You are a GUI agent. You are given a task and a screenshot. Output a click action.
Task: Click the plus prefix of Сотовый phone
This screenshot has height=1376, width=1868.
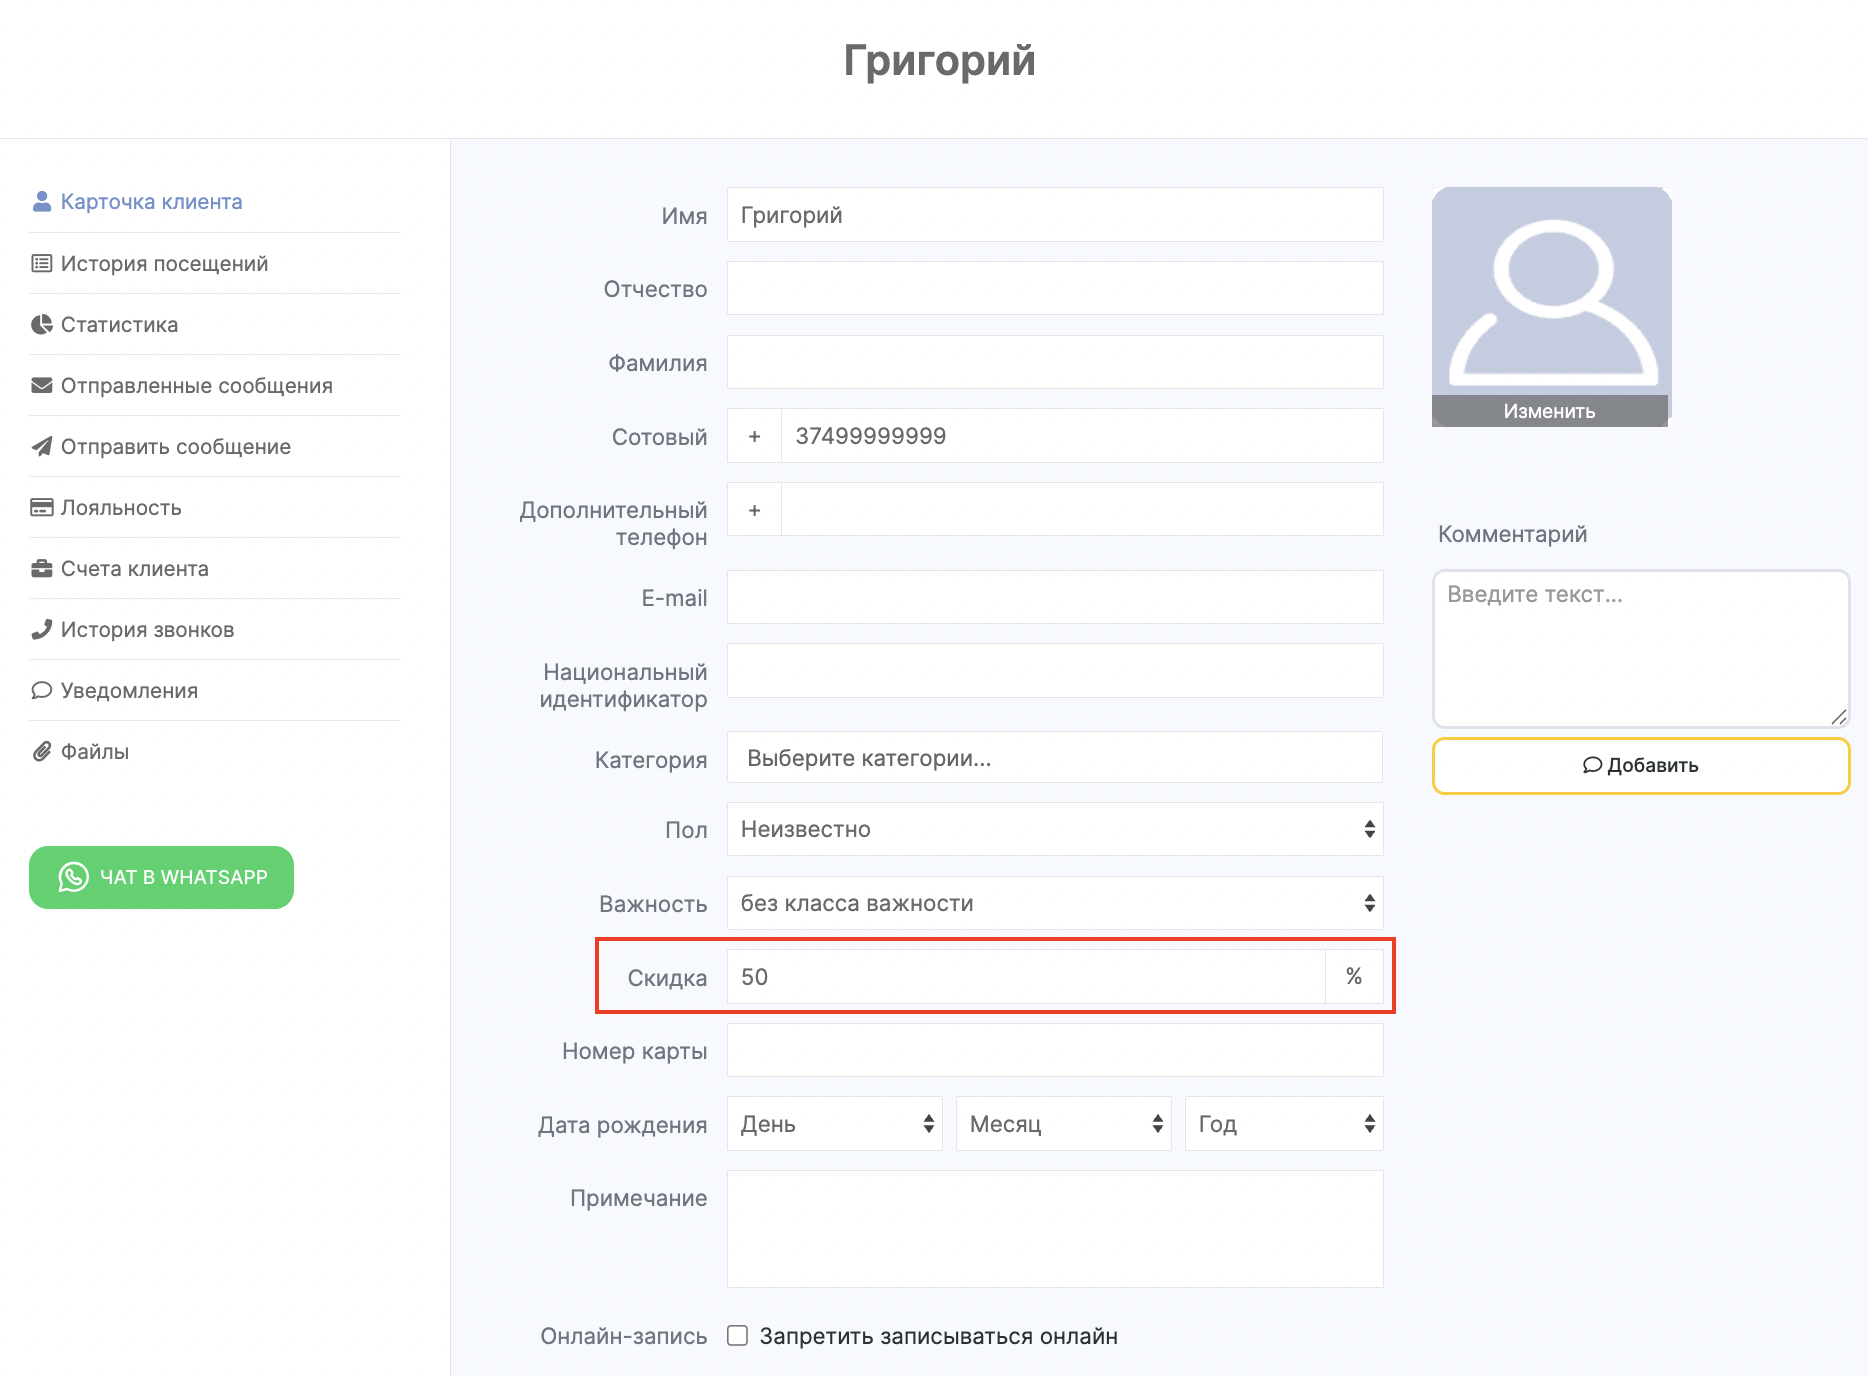[754, 436]
